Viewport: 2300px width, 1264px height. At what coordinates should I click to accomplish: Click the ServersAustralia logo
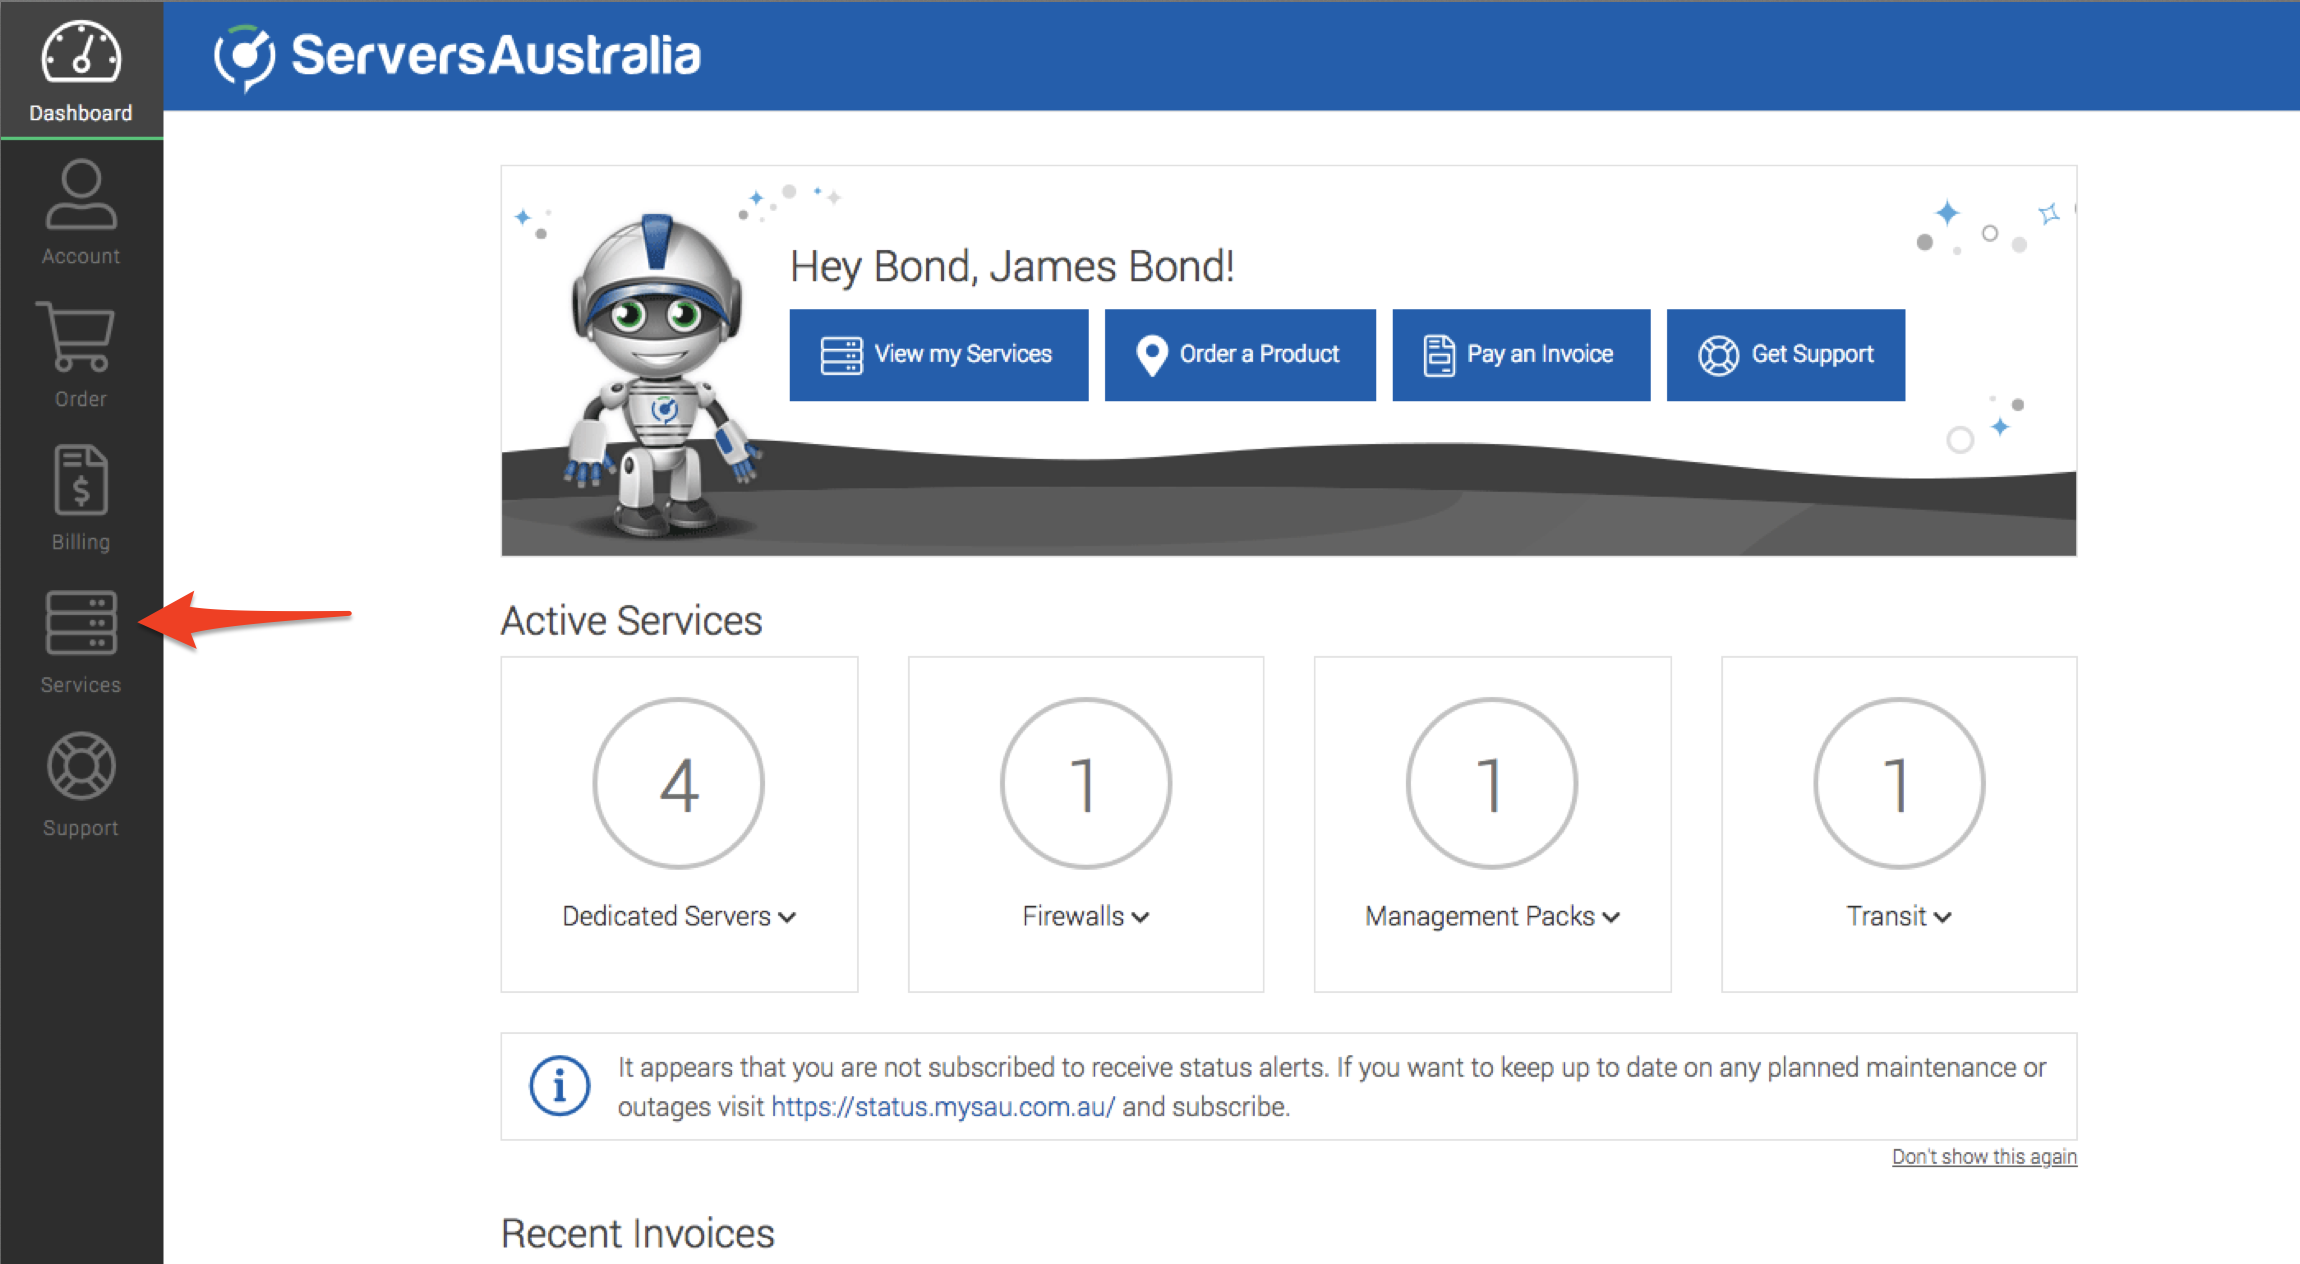pyautogui.click(x=457, y=56)
